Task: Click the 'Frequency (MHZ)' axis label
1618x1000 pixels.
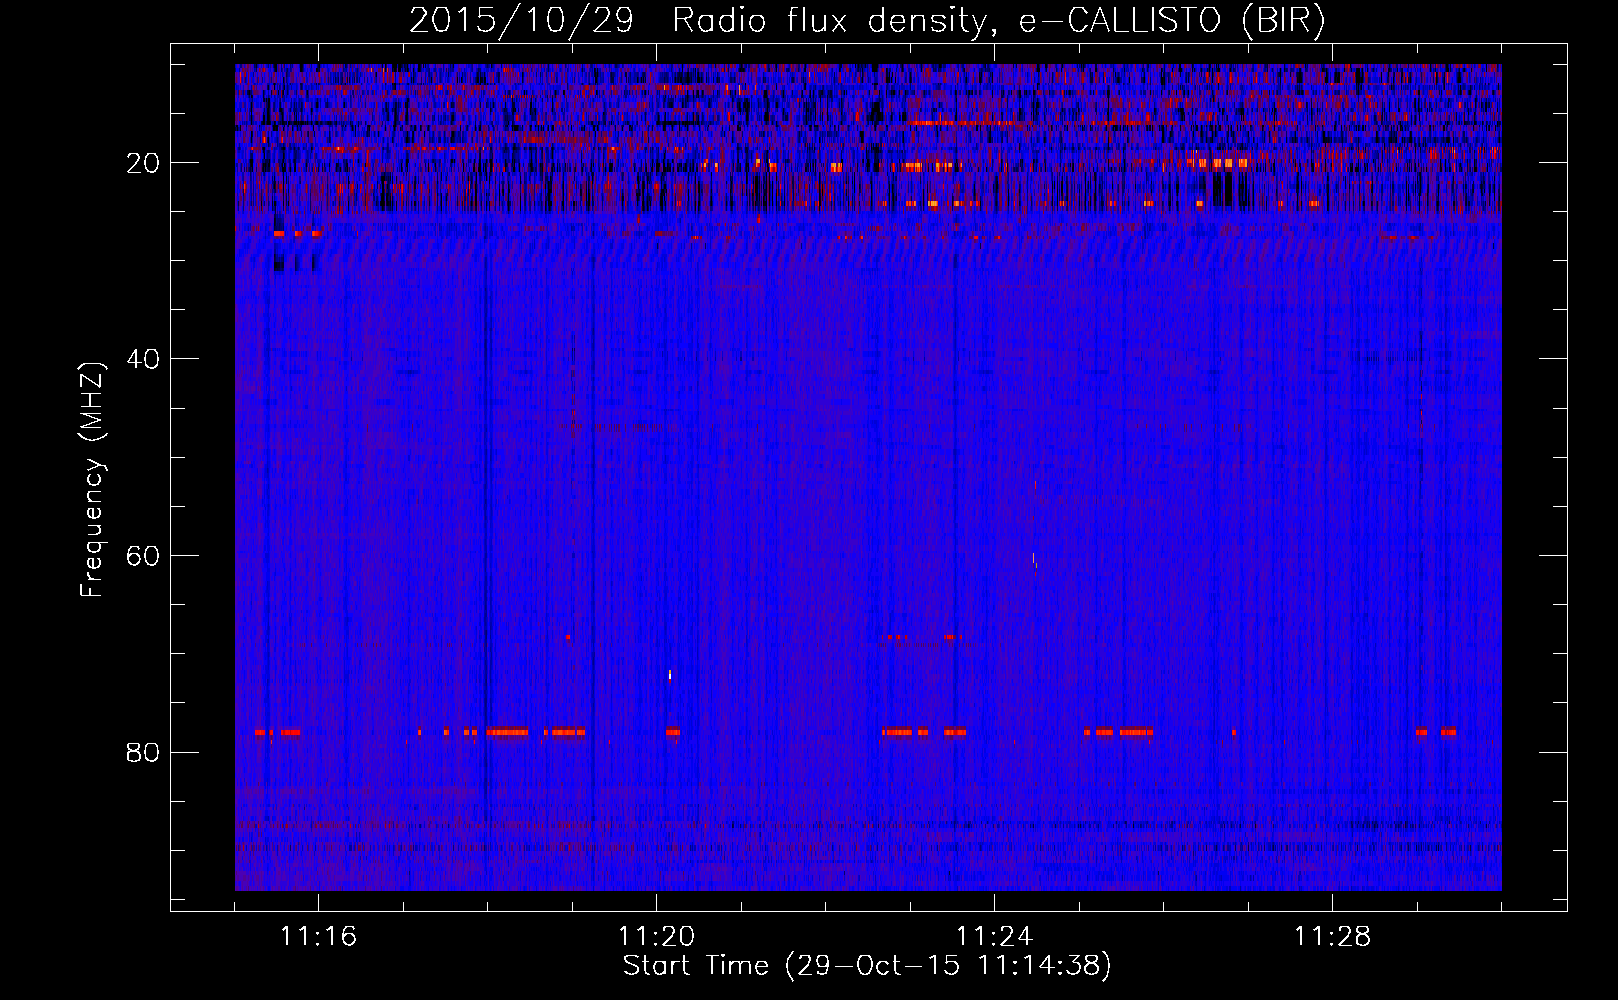Action: click(x=92, y=480)
